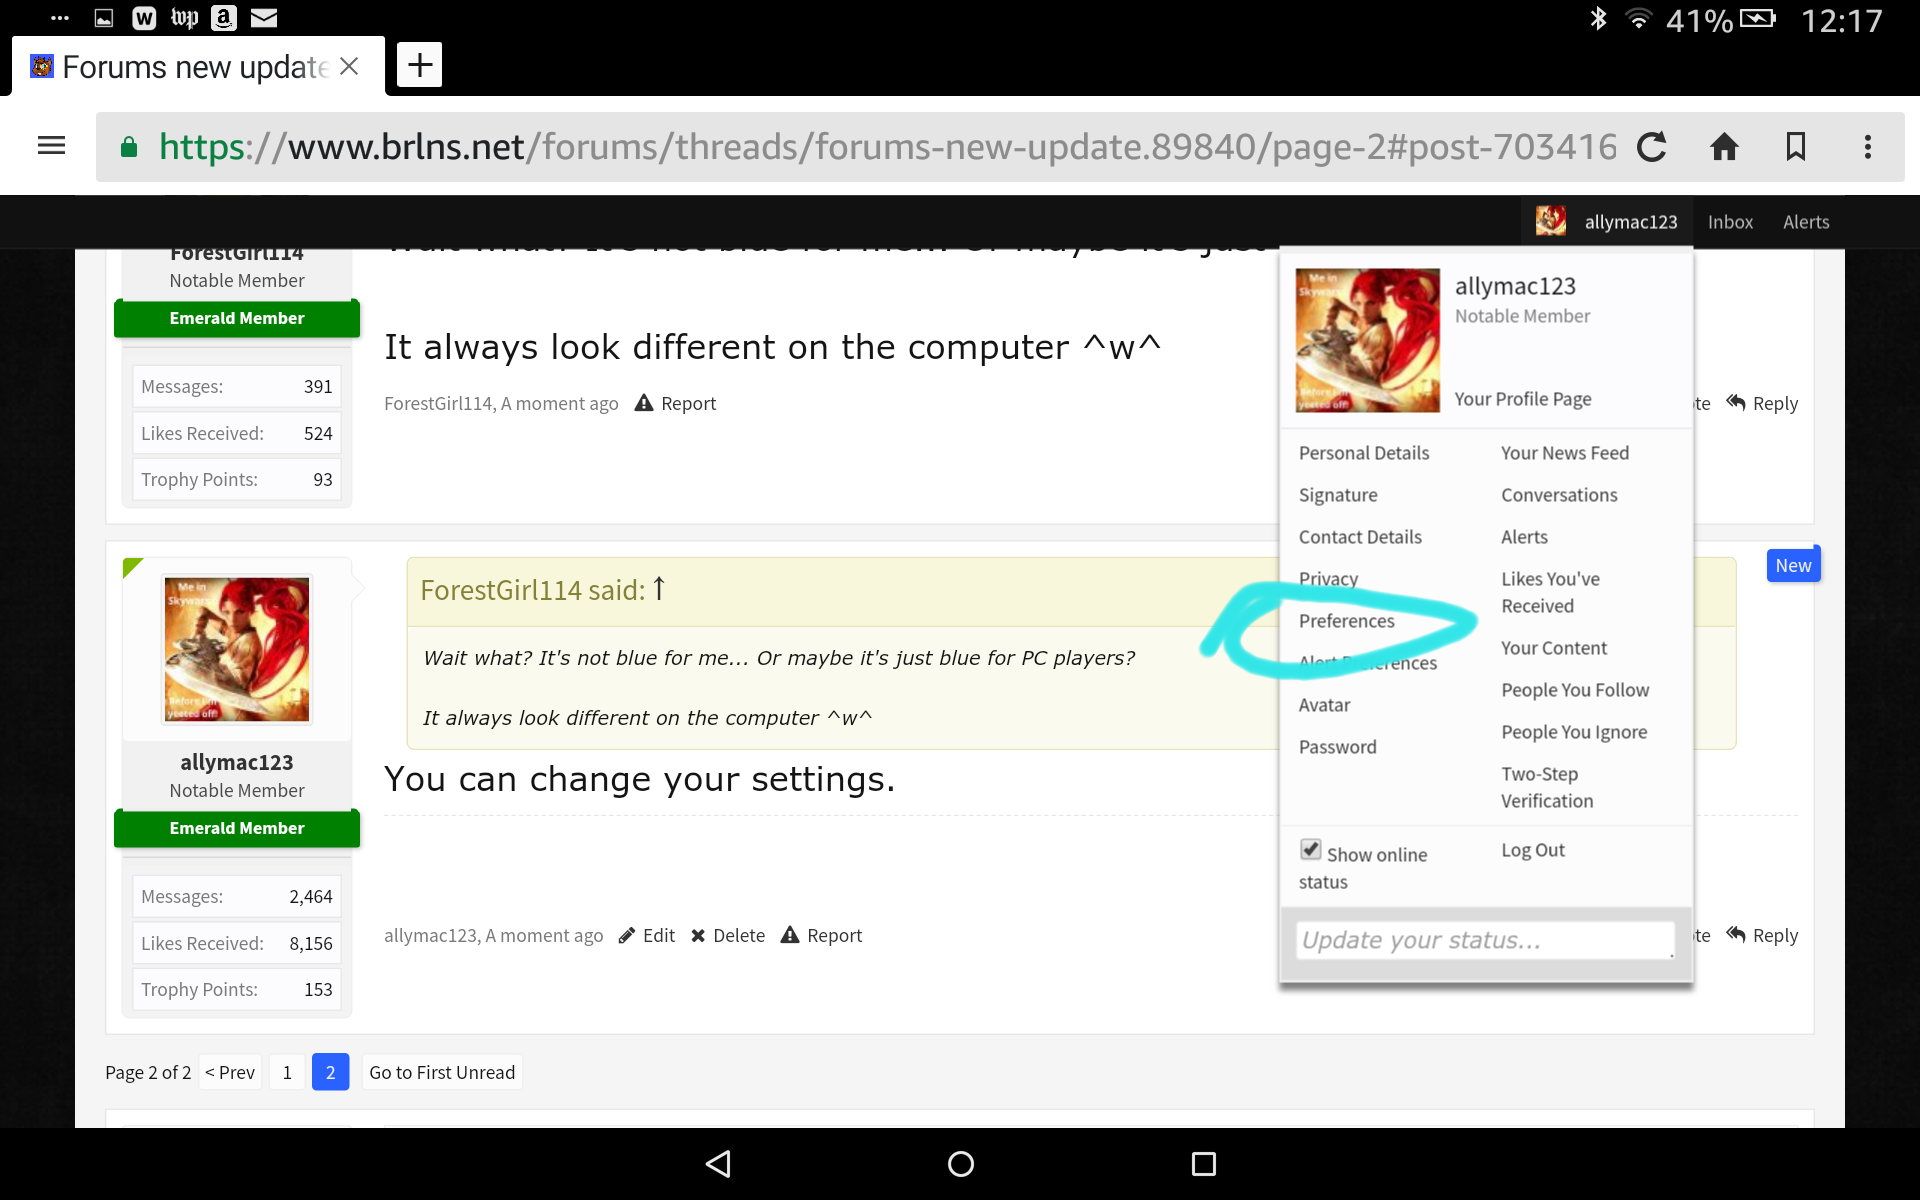Click Go to First Unread
This screenshot has width=1920, height=1200.
[442, 1072]
